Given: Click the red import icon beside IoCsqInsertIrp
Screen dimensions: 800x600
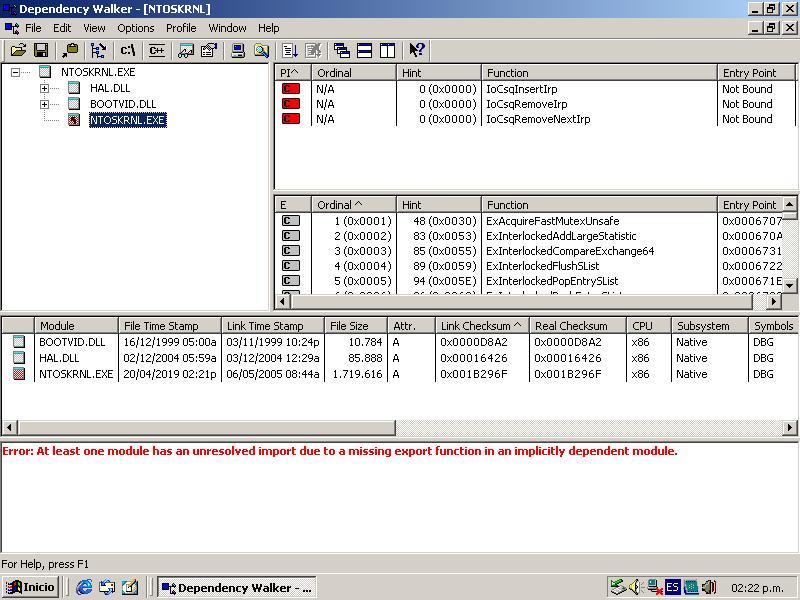Looking at the screenshot, I should coord(291,89).
